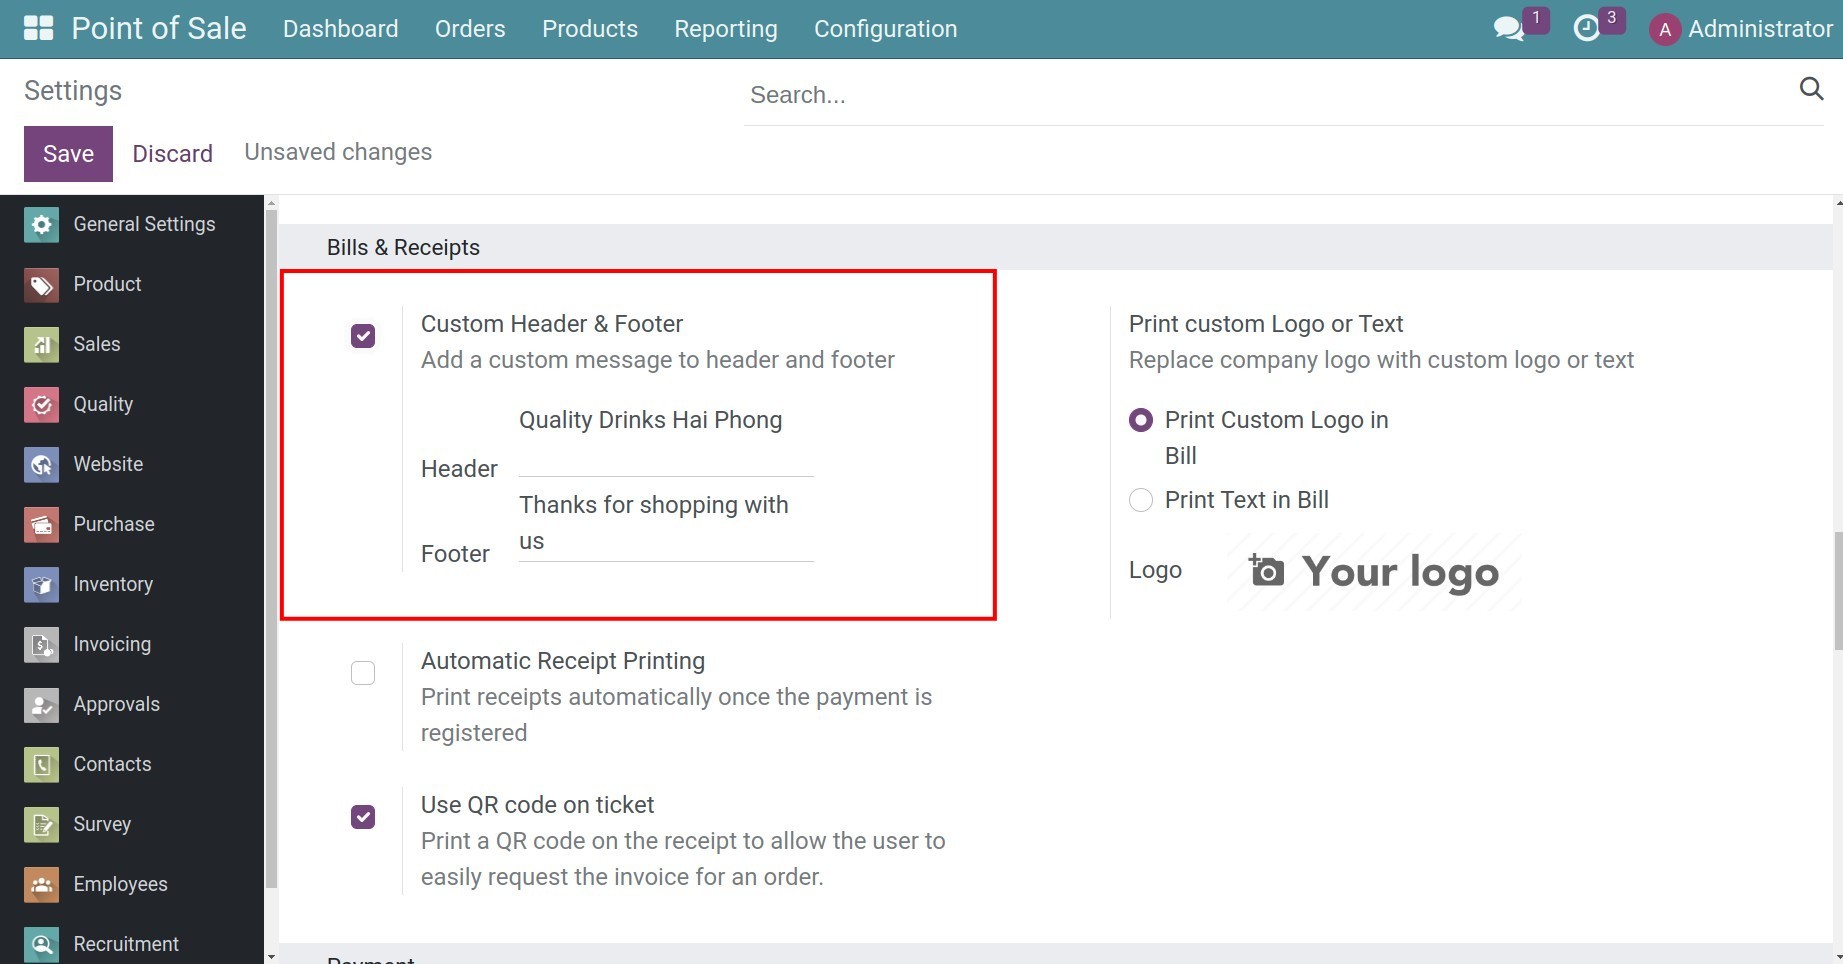Screen dimensions: 1843x964
Task: Save the unsaved settings changes
Action: pyautogui.click(x=67, y=153)
